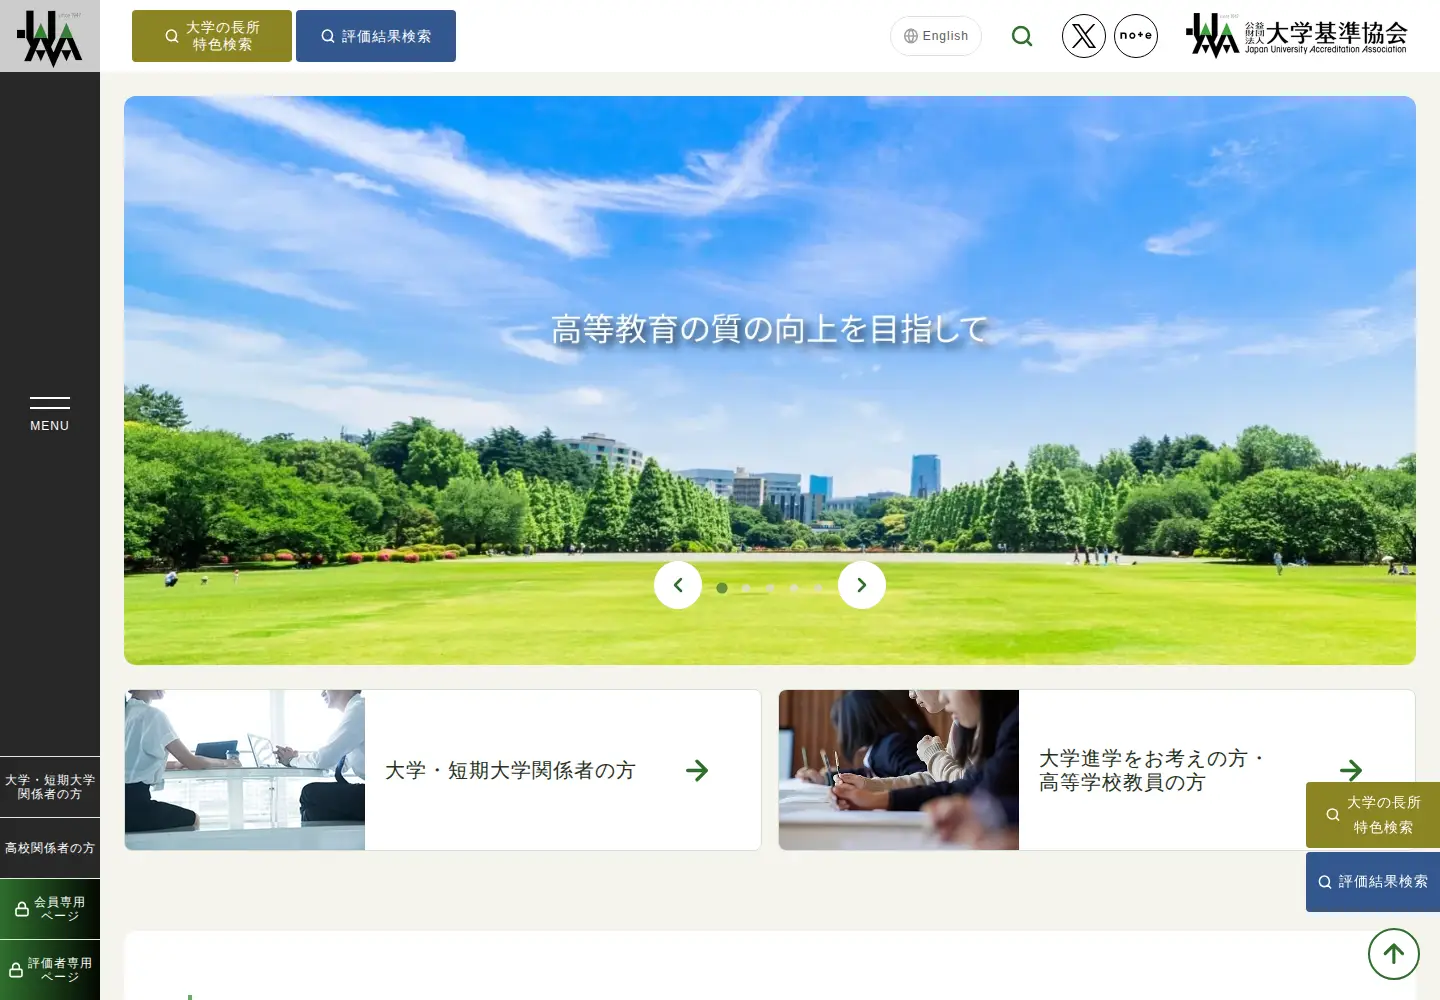Viewport: 1440px width, 1000px height.
Task: Open sidebar 大学・短期大学関係者の方 item
Action: click(50, 787)
